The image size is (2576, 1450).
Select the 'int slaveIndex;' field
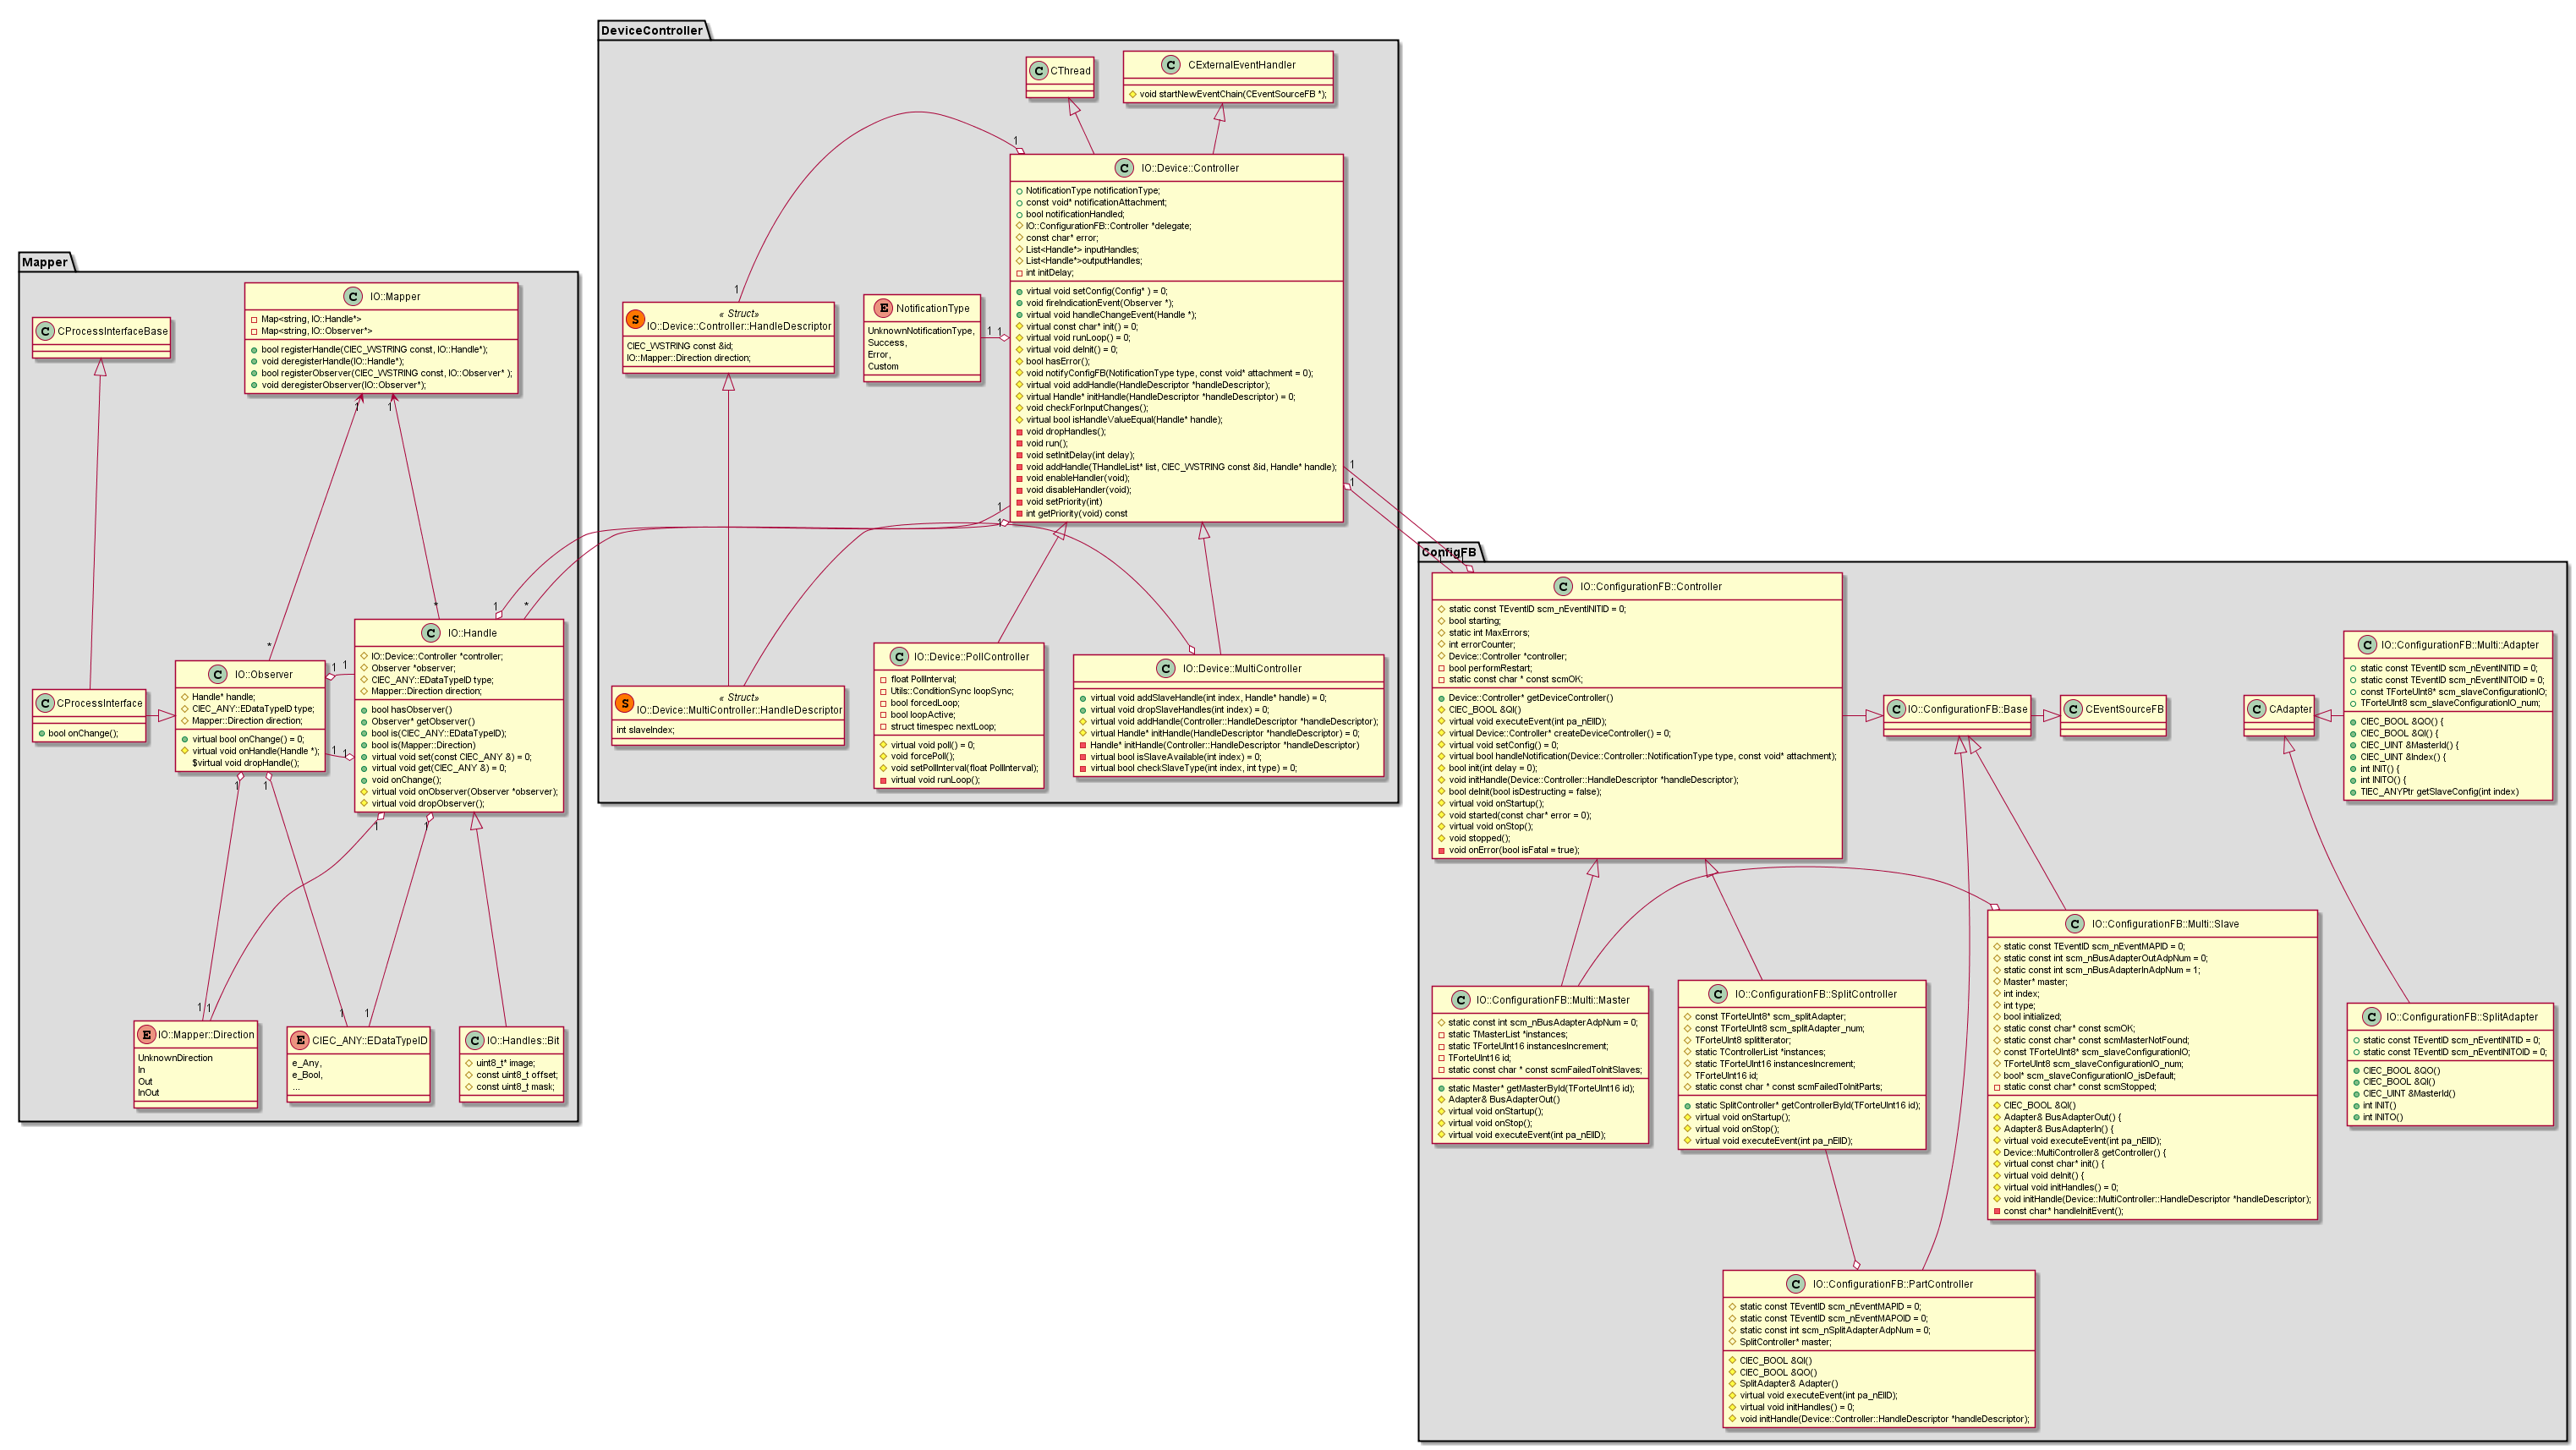[x=645, y=730]
